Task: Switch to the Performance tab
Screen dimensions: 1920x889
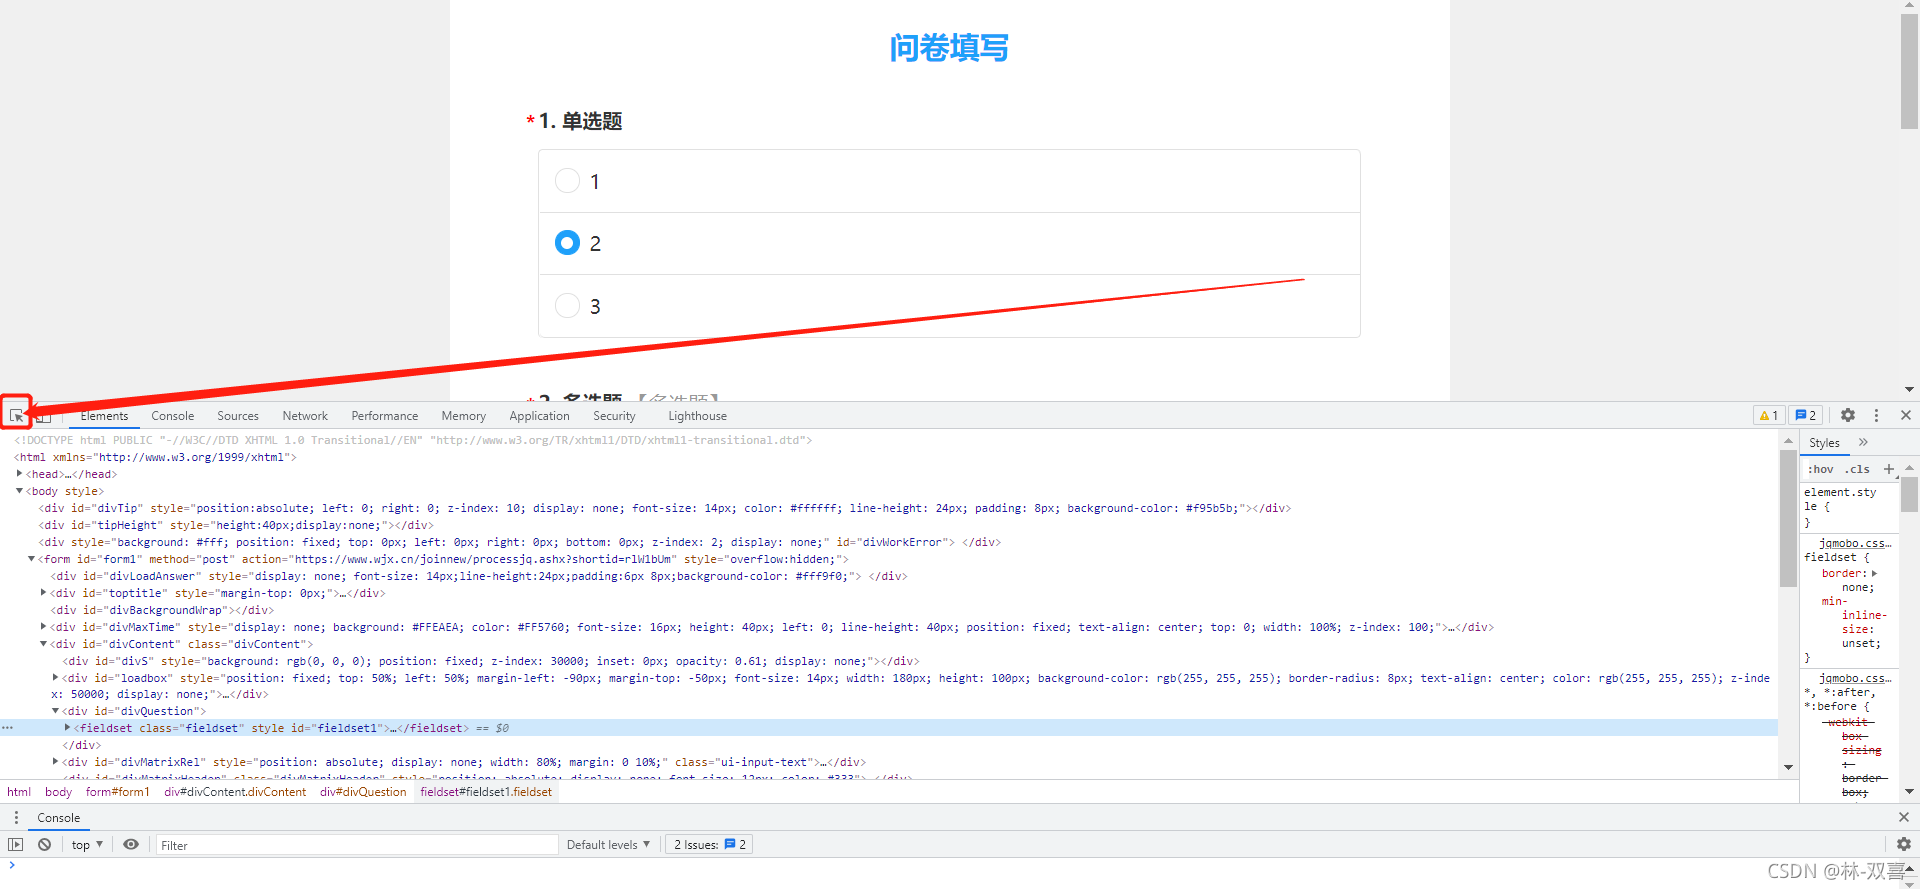Action: pyautogui.click(x=384, y=416)
